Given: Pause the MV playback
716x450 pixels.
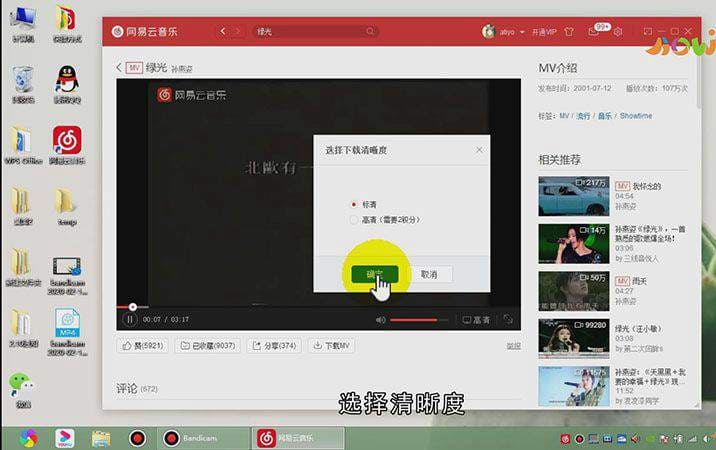Looking at the screenshot, I should pos(130,319).
